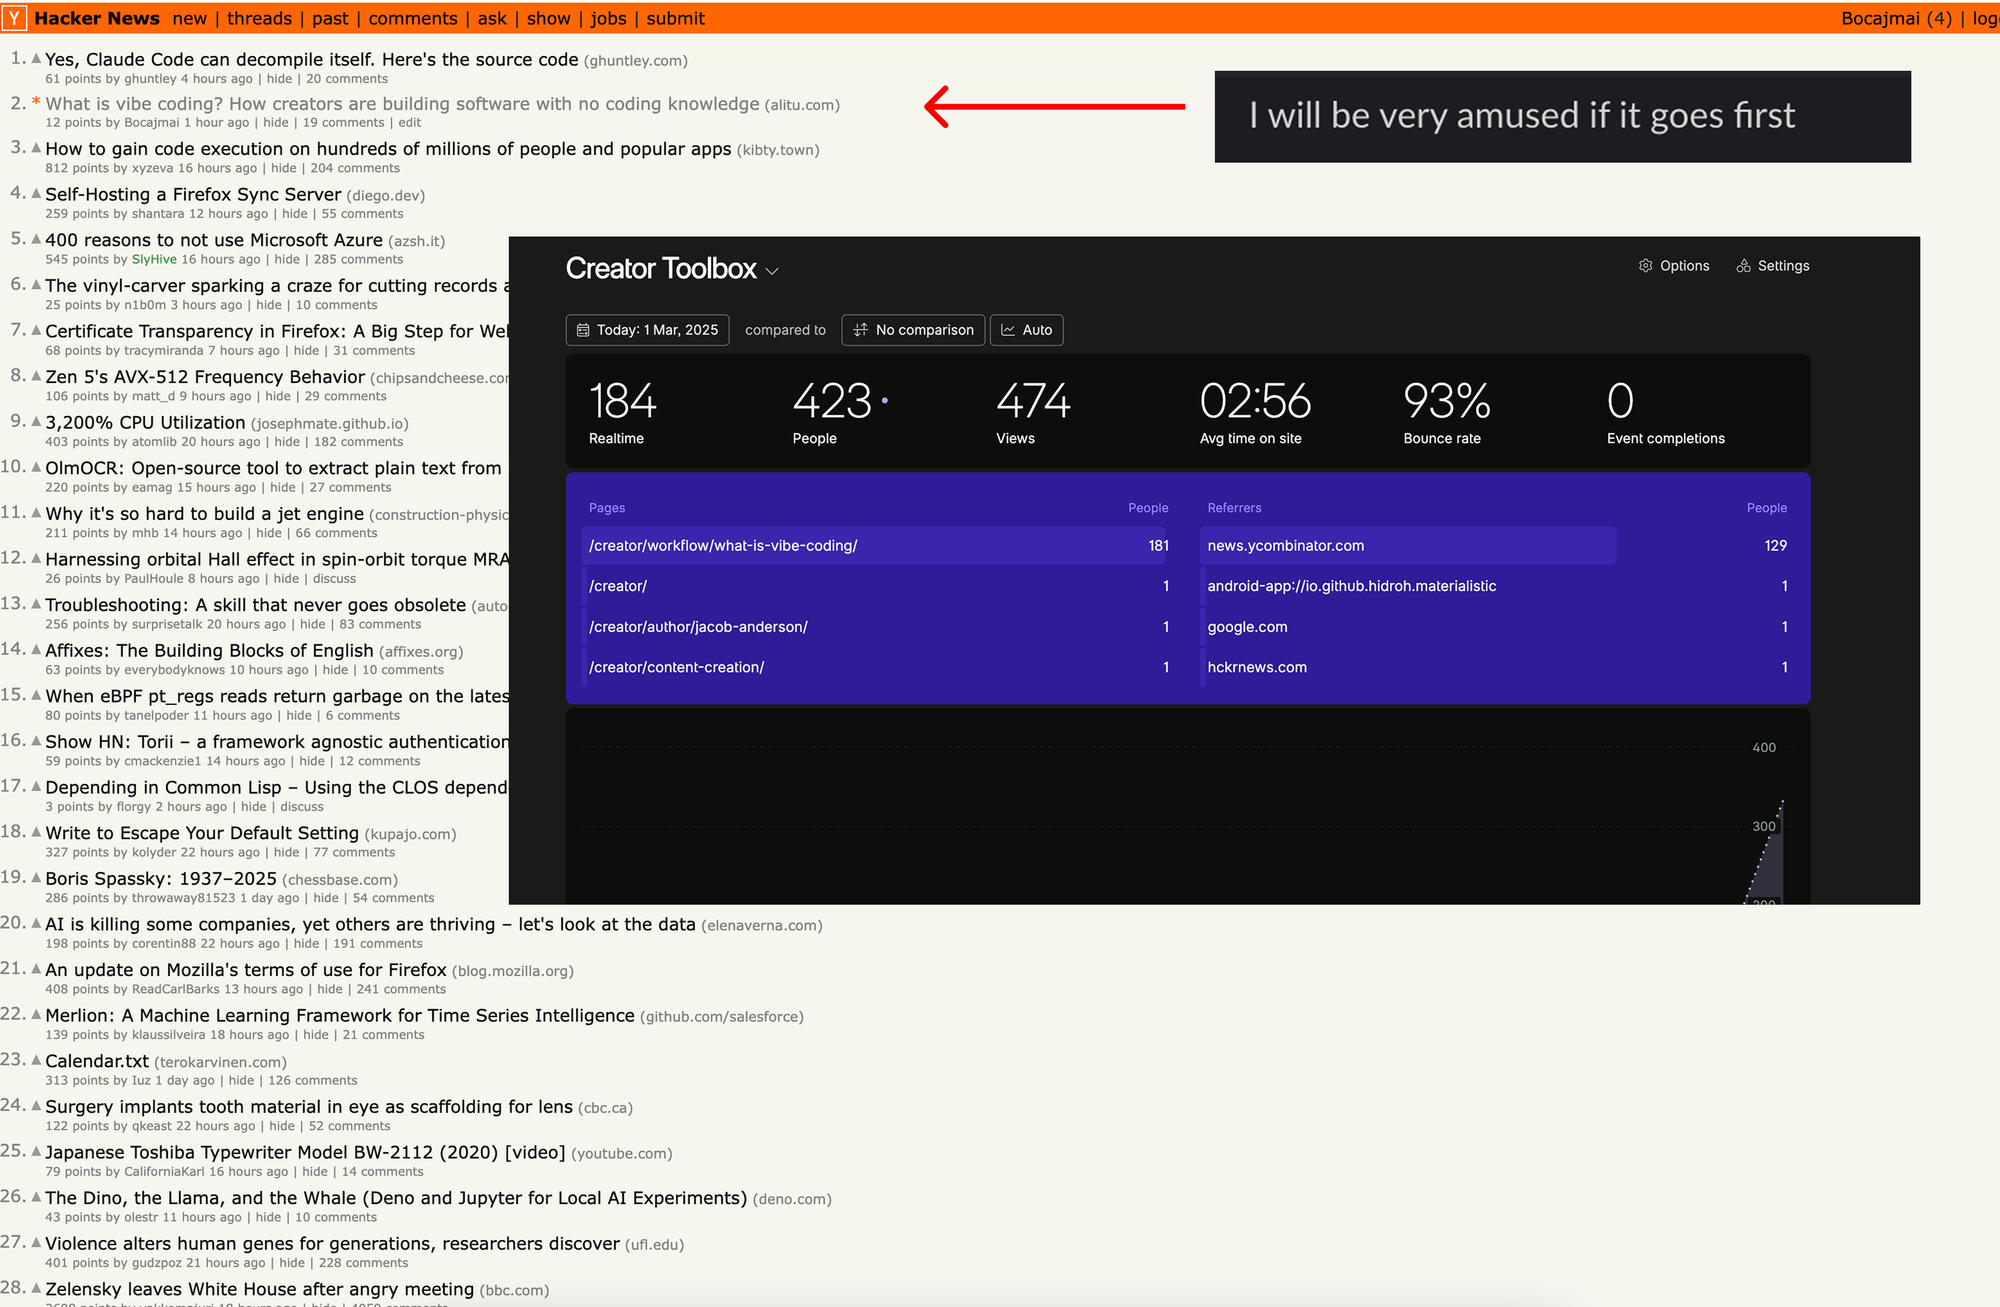Screen dimensions: 2000x1307
Task: Open the comments page
Action: tap(412, 18)
